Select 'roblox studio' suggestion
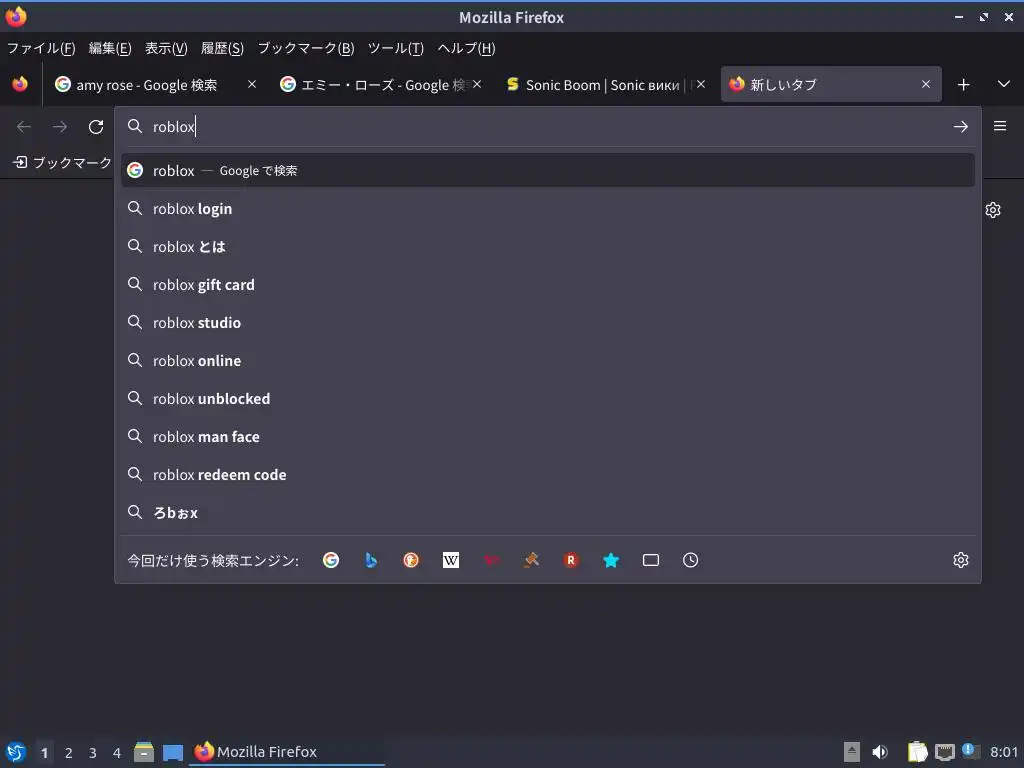The image size is (1024, 768). (547, 323)
